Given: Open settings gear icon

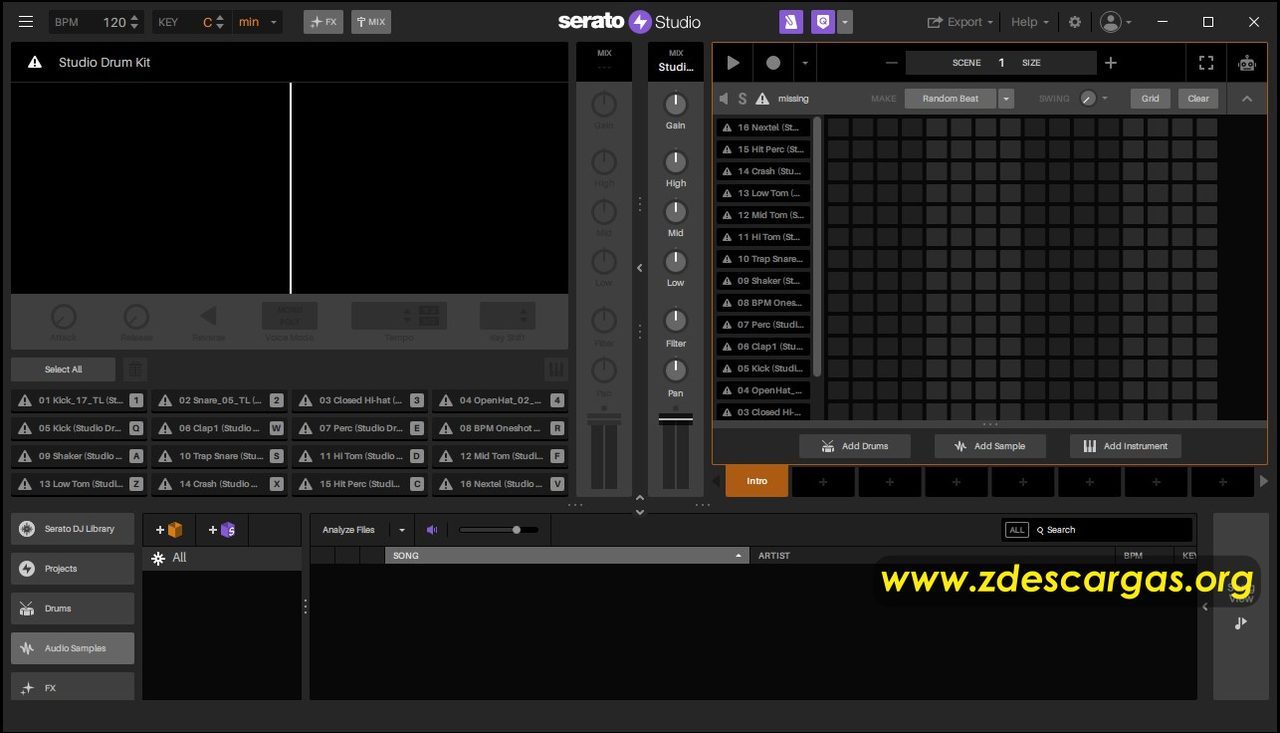Looking at the screenshot, I should 1075,22.
